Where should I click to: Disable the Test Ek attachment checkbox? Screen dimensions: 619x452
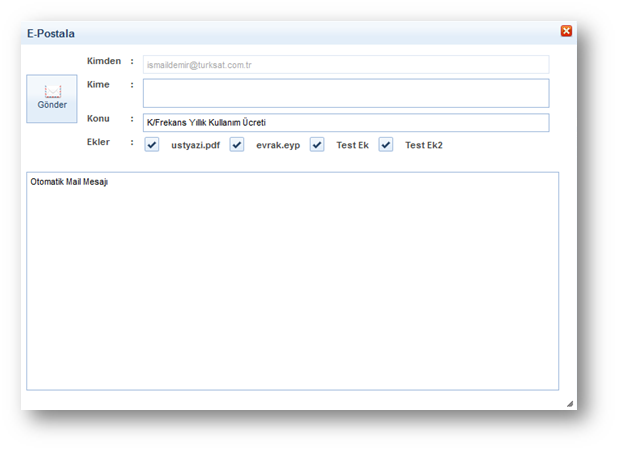click(317, 144)
